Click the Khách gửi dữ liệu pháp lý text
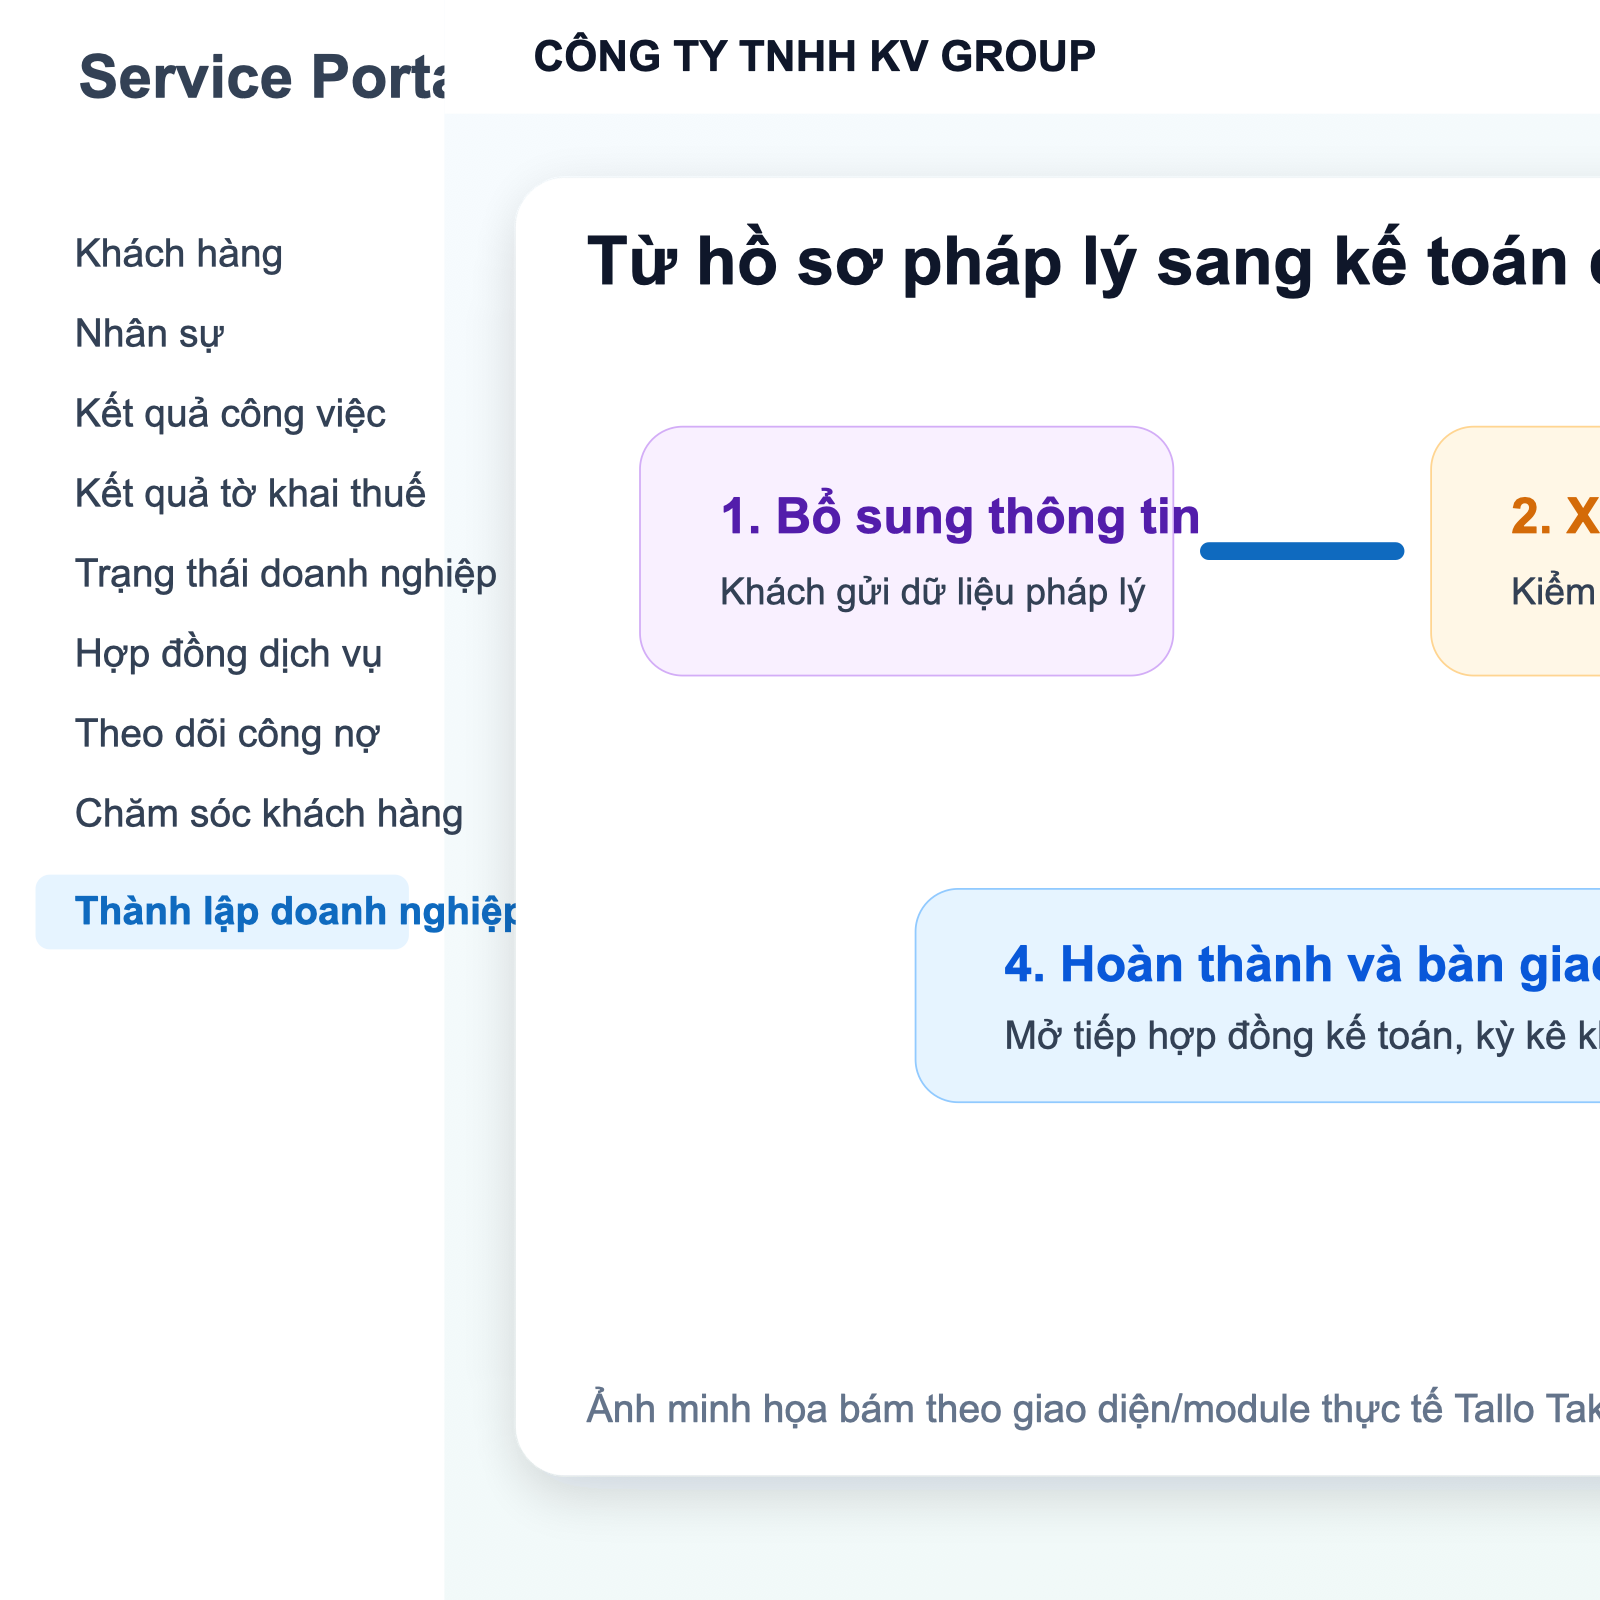Image resolution: width=1600 pixels, height=1600 pixels. tap(932, 592)
